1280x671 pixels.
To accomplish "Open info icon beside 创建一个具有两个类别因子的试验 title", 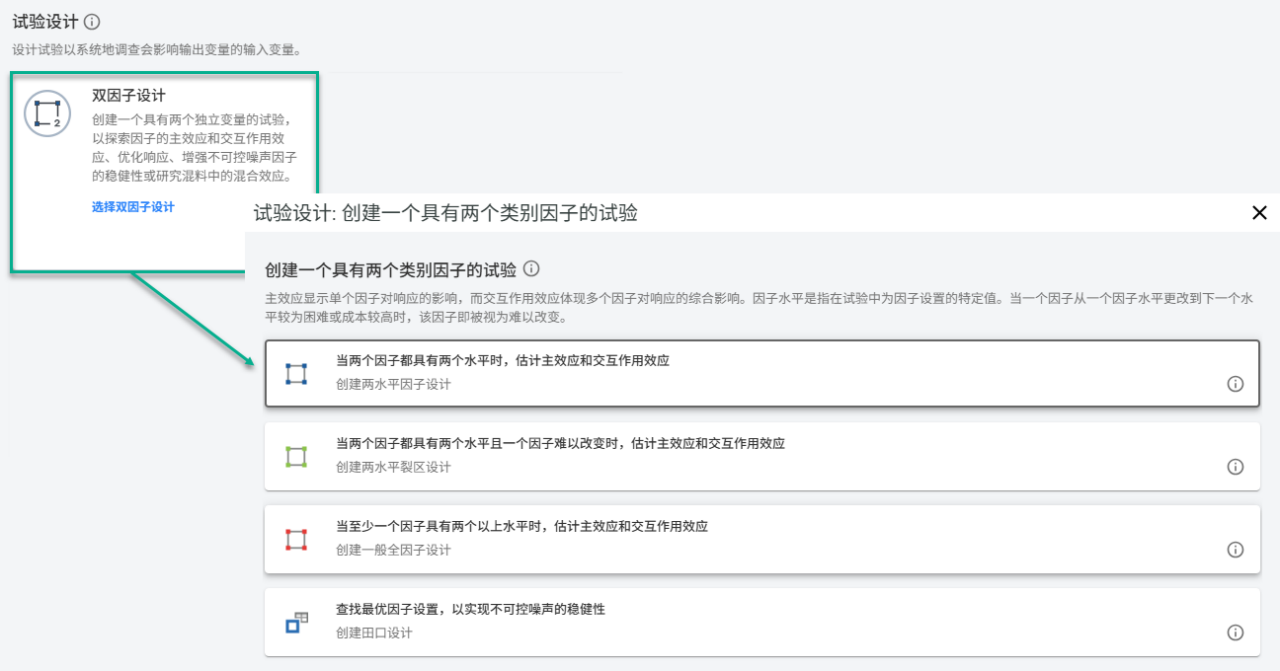I will (x=532, y=269).
